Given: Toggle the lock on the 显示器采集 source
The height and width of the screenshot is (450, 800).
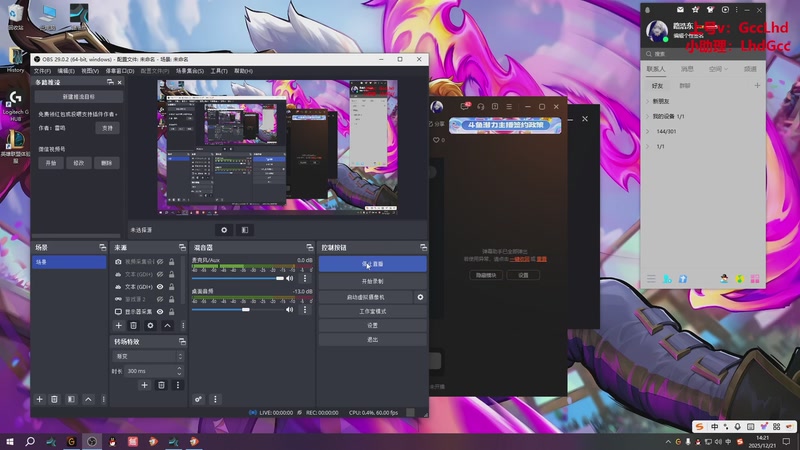Looking at the screenshot, I should pos(171,311).
